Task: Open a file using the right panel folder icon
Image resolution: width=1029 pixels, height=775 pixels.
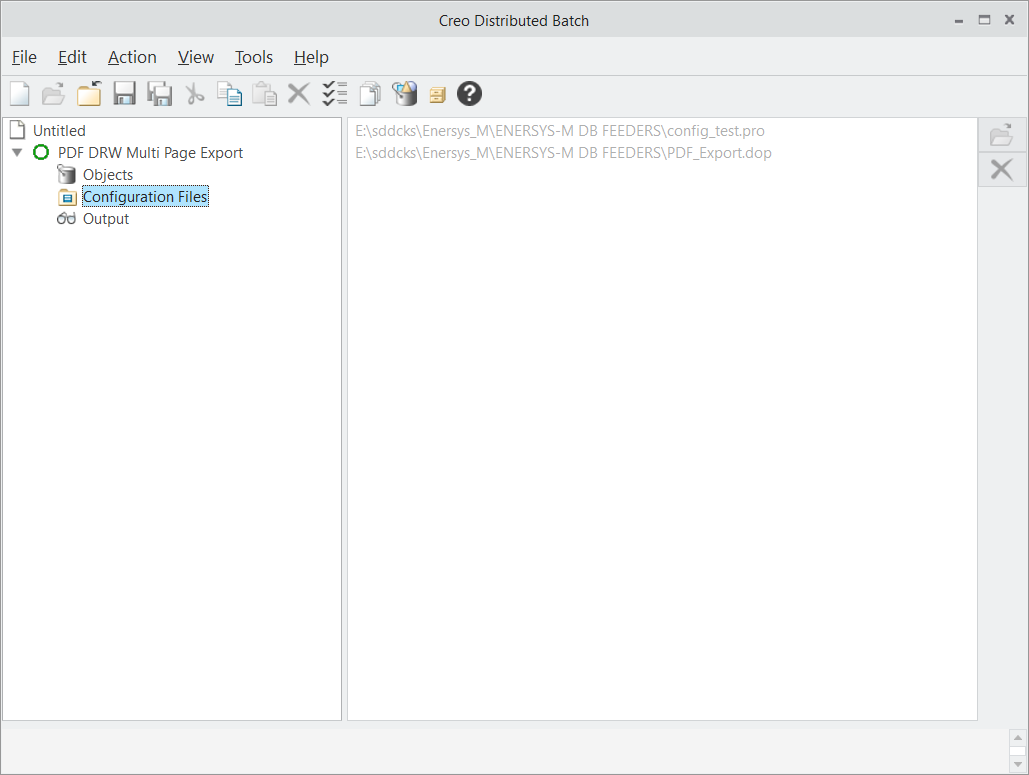Action: point(1001,134)
